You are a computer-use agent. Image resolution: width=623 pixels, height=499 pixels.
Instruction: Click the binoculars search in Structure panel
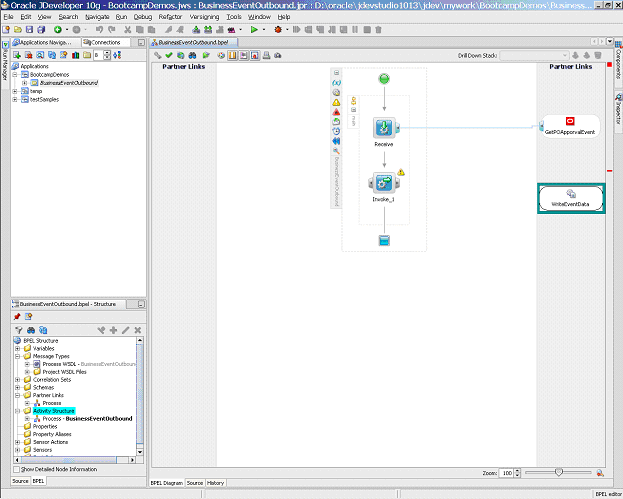click(x=31, y=330)
